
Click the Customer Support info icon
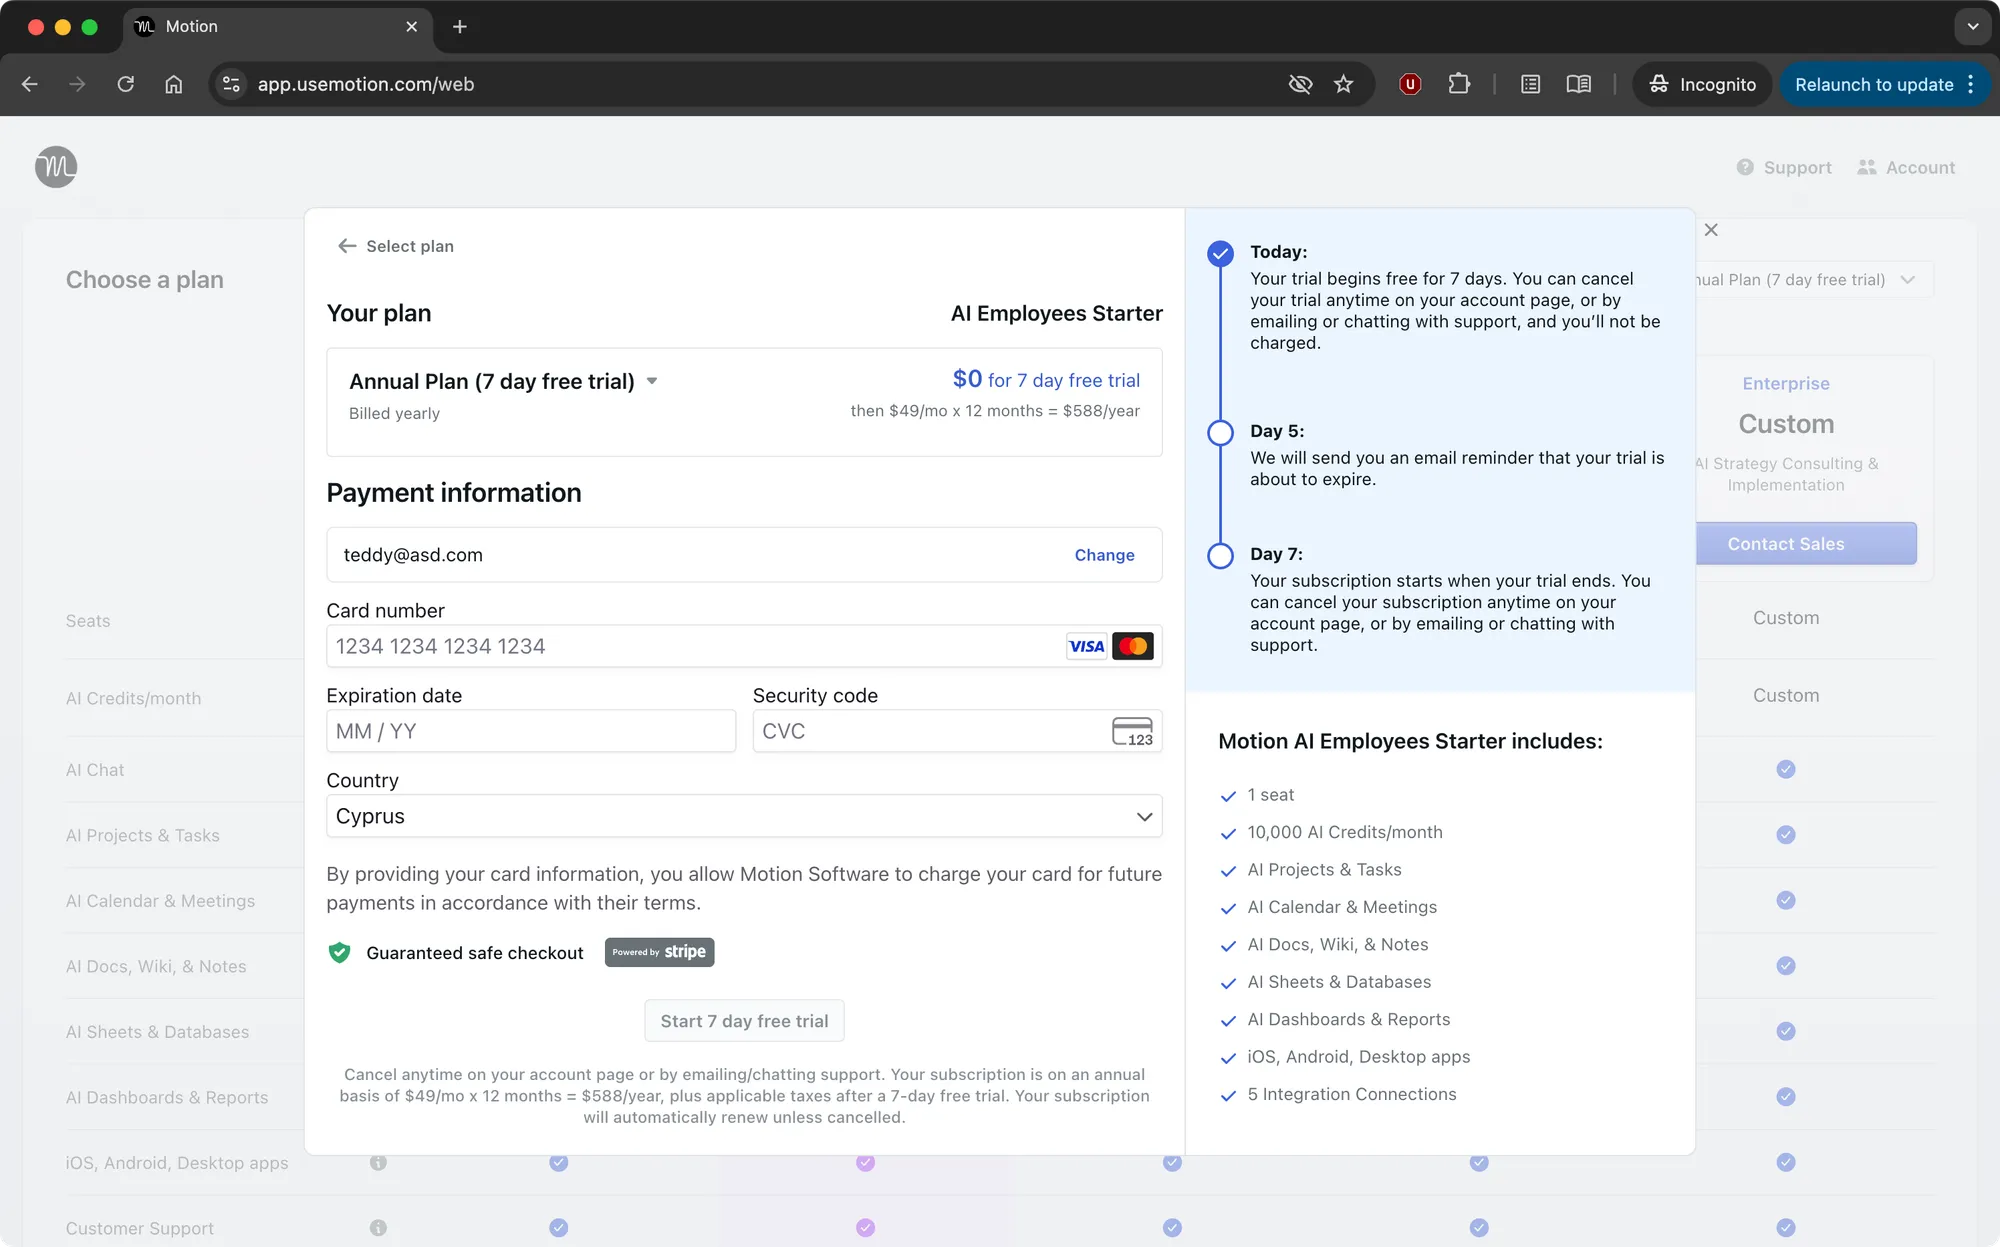point(378,1227)
